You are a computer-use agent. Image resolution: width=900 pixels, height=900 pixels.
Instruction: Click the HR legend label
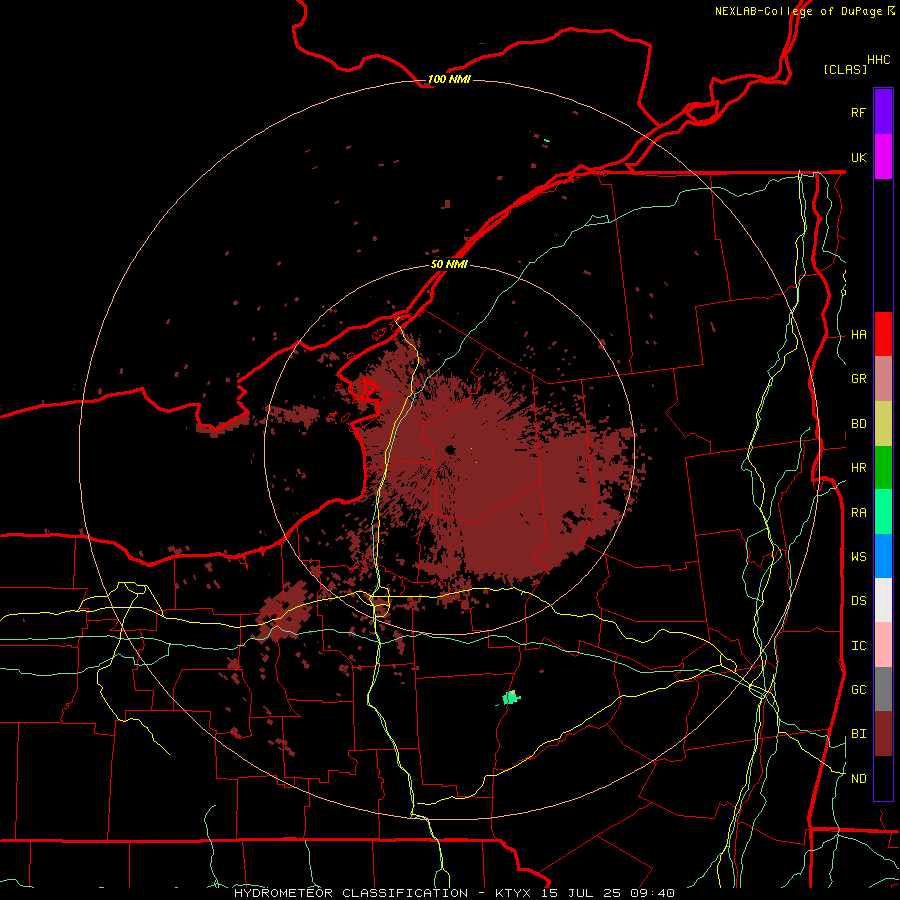[859, 468]
